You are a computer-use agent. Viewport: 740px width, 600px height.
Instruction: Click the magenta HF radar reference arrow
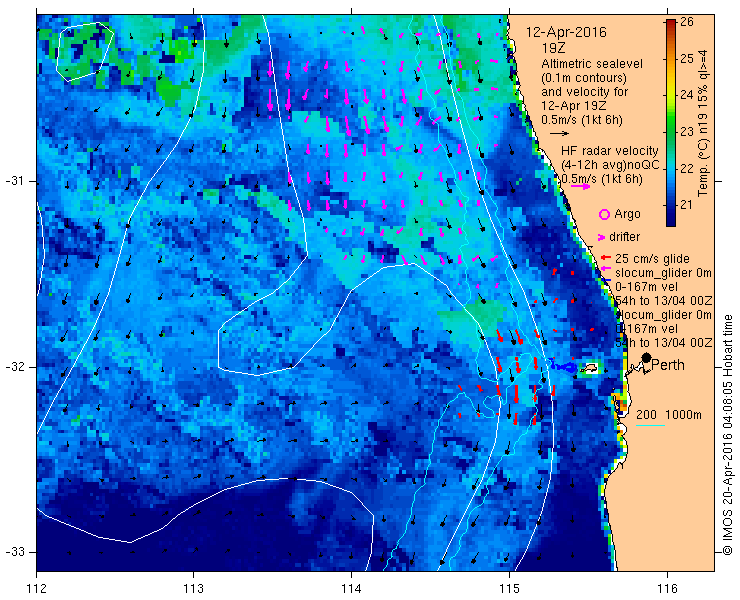point(580,186)
